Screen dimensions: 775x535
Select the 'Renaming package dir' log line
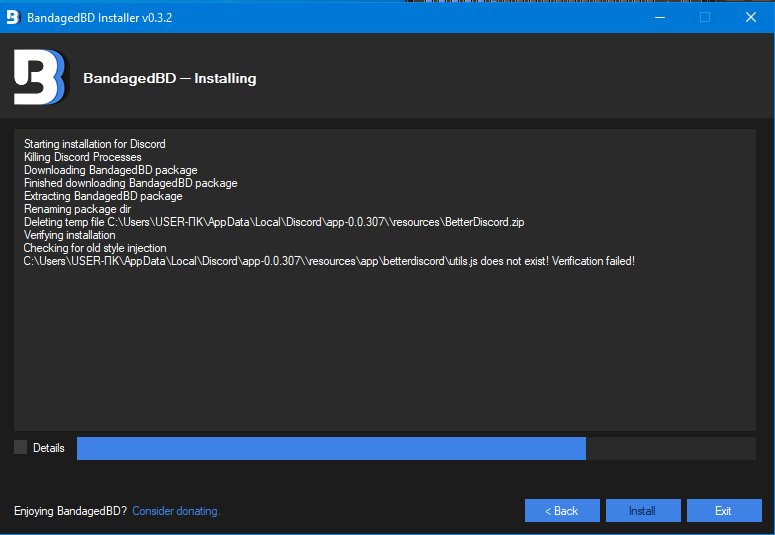pyautogui.click(x=77, y=209)
